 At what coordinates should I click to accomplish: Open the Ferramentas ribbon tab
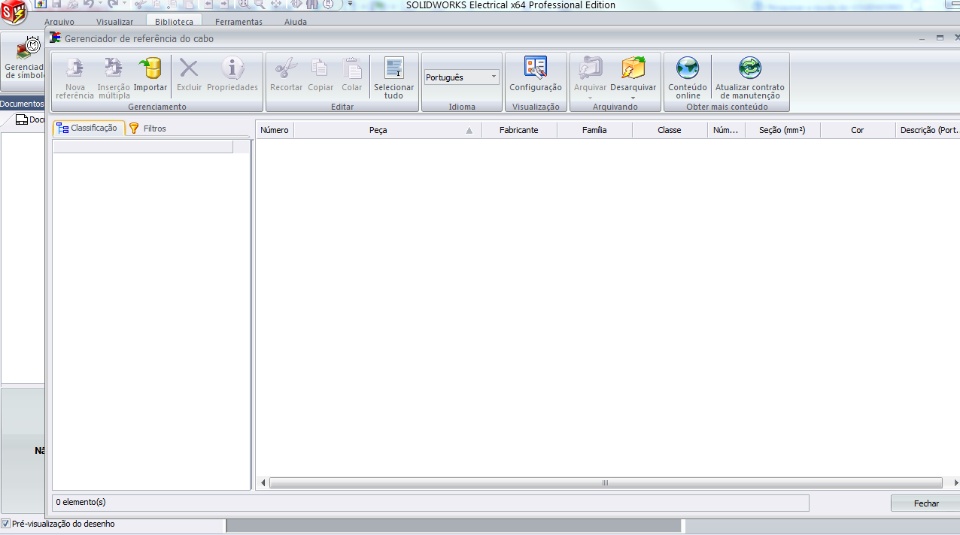tap(239, 22)
